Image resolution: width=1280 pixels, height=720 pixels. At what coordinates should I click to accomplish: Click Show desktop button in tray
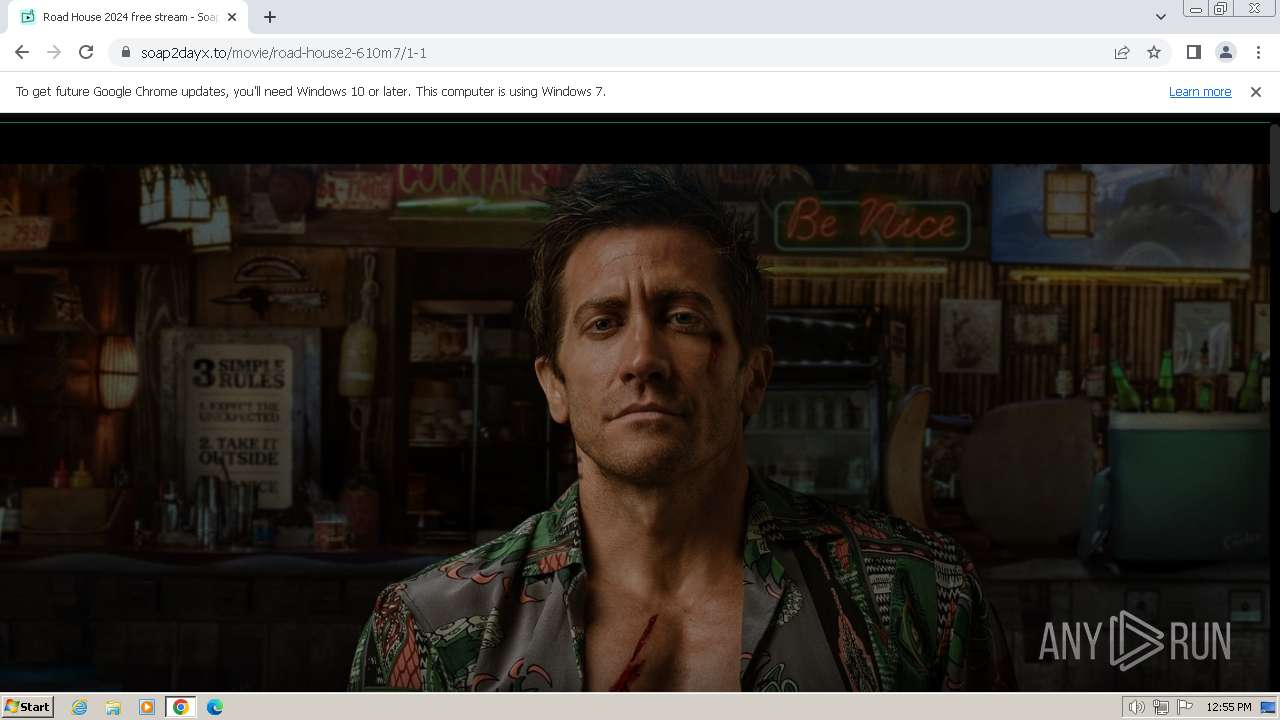(1269, 707)
